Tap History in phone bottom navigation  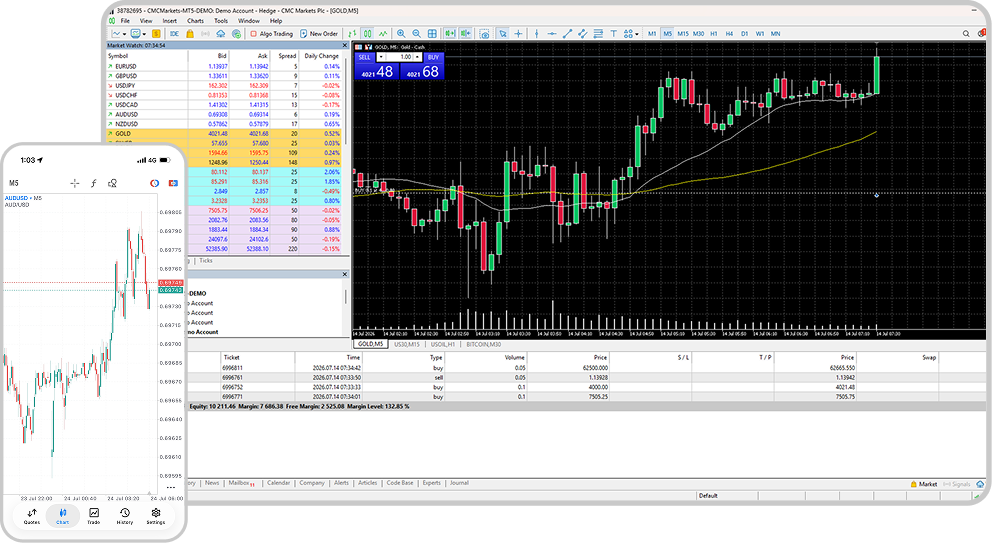coord(125,516)
